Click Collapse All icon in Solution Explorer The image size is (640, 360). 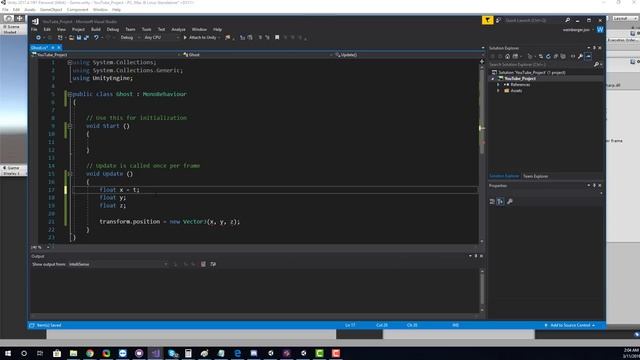tap(556, 56)
